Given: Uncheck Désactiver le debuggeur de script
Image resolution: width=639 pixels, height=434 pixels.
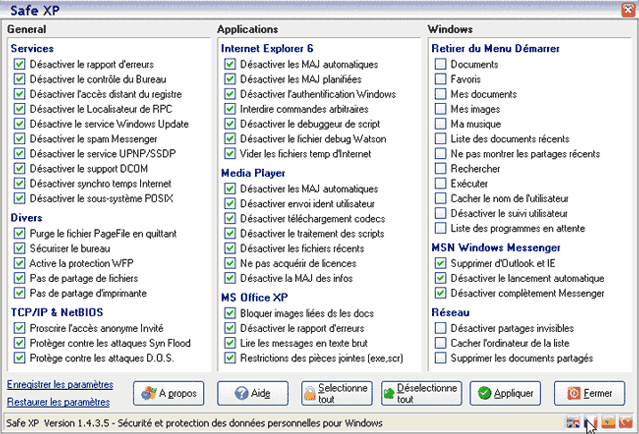Looking at the screenshot, I should click(230, 123).
